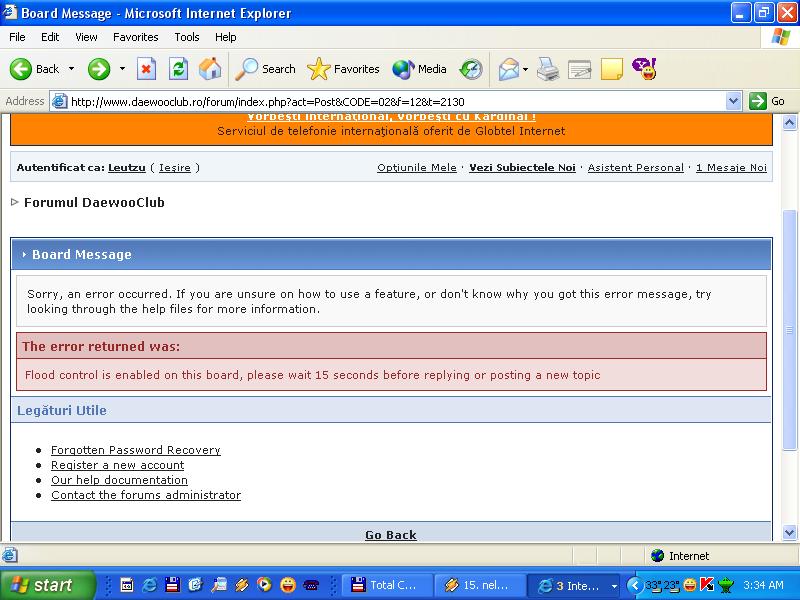Launch Yahoo Messenger toolbar icon

point(644,69)
